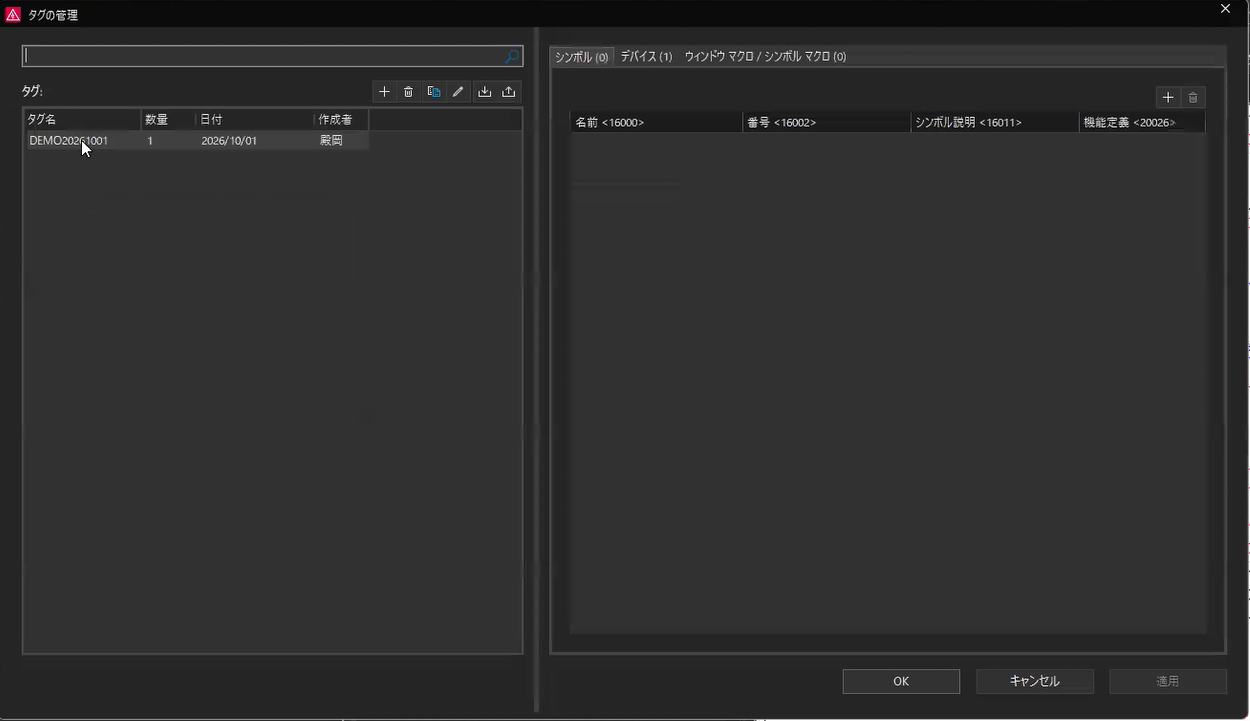Click the シンボル説明 <16011> column header
This screenshot has height=721, width=1250.
click(x=995, y=122)
